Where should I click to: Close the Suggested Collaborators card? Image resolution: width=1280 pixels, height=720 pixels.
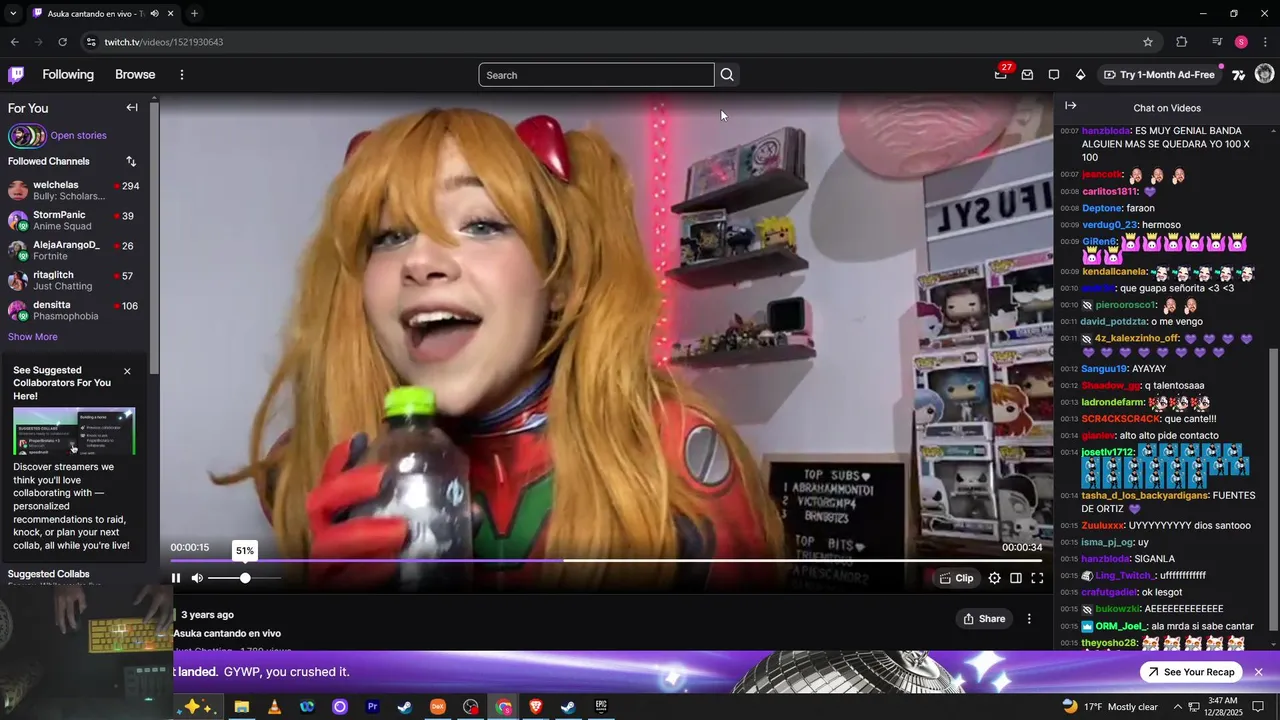click(127, 371)
